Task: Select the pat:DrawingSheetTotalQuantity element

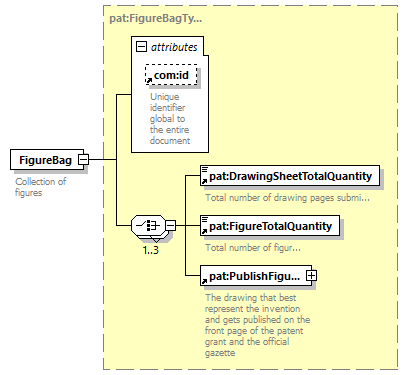Action: (290, 175)
